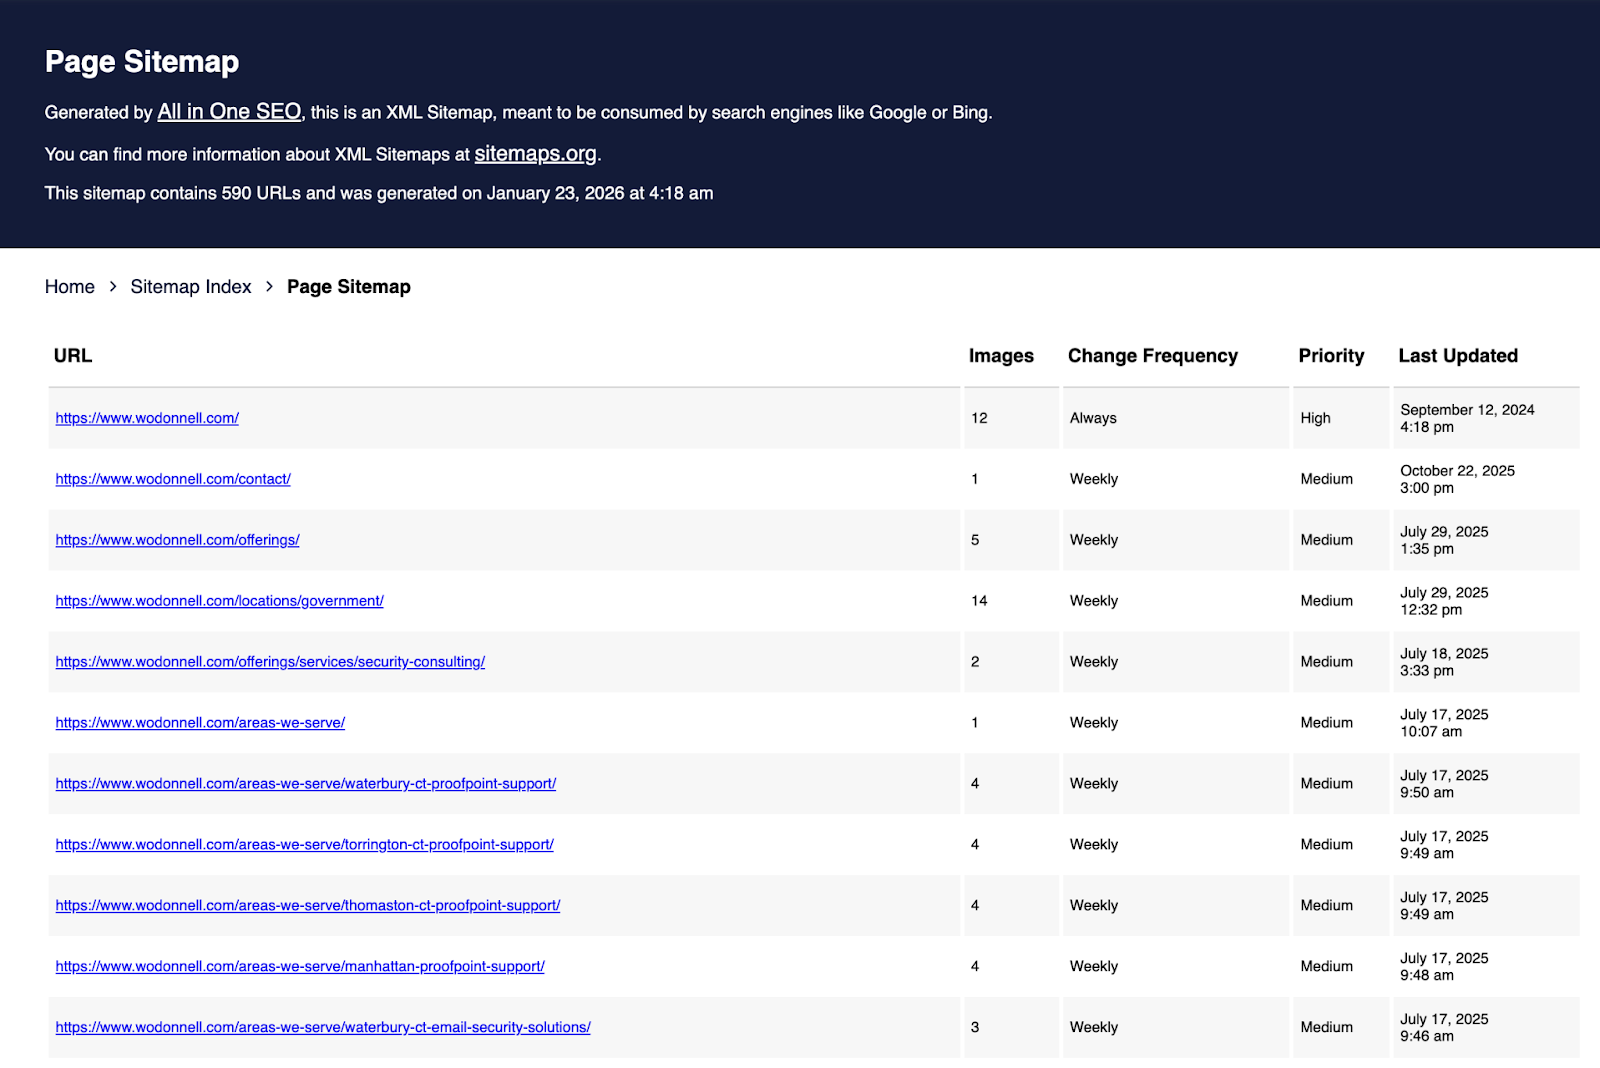
Task: Open the torrington-ct-proofpoint-support link
Action: tap(303, 844)
